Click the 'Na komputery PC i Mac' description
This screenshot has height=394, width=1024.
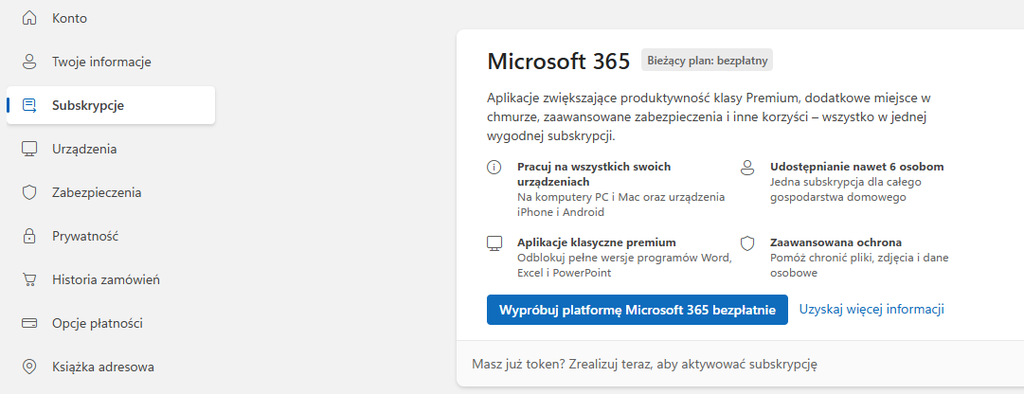[x=621, y=205]
